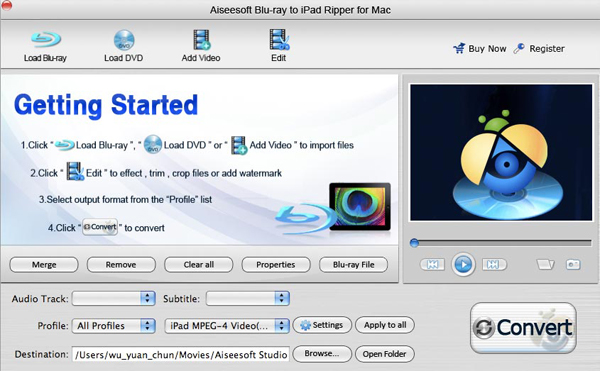Play the preview video
This screenshot has height=371, width=600.
click(463, 264)
